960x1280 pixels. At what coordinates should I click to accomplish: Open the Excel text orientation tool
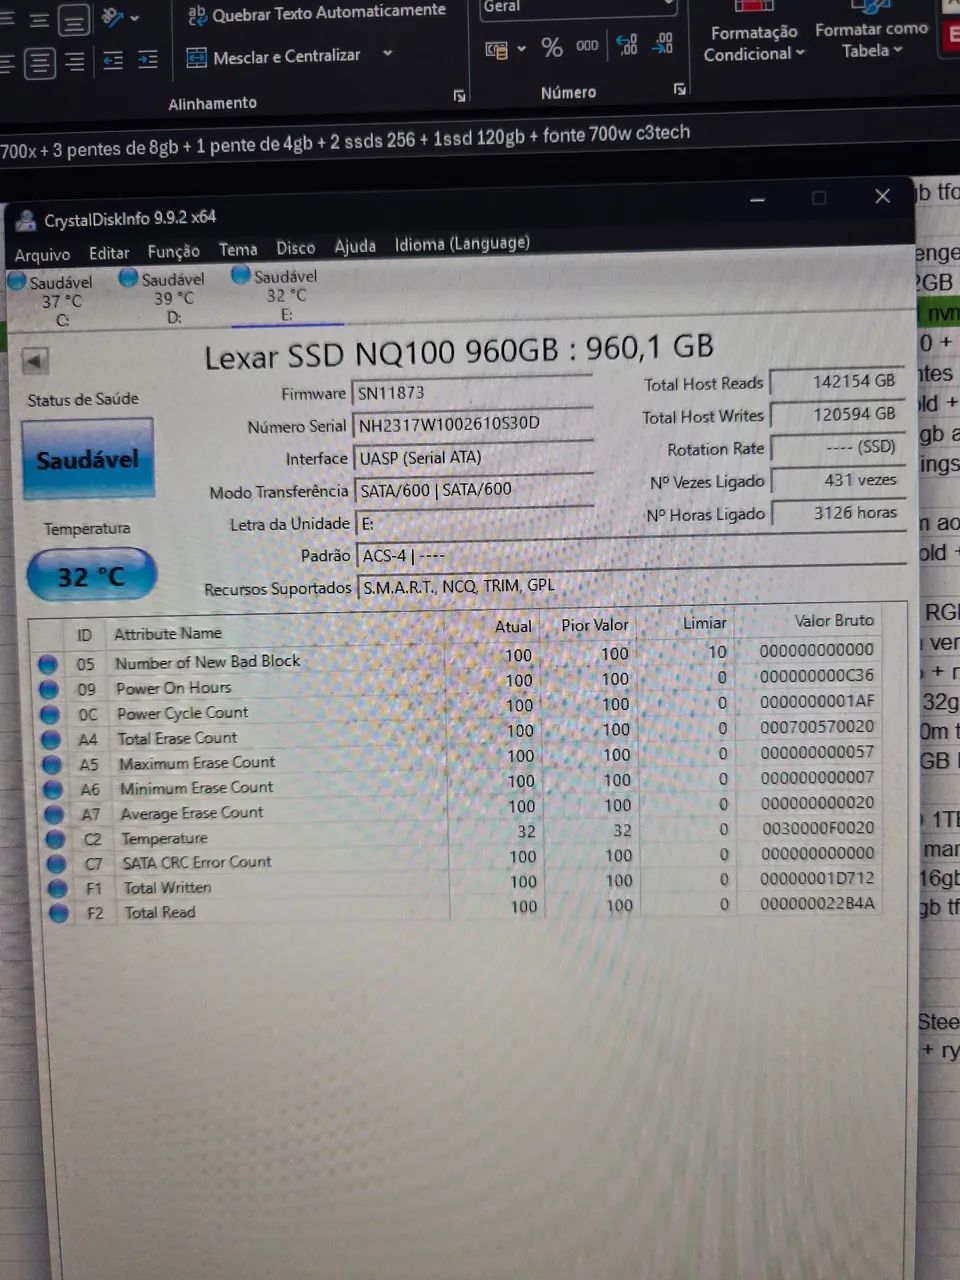(113, 17)
